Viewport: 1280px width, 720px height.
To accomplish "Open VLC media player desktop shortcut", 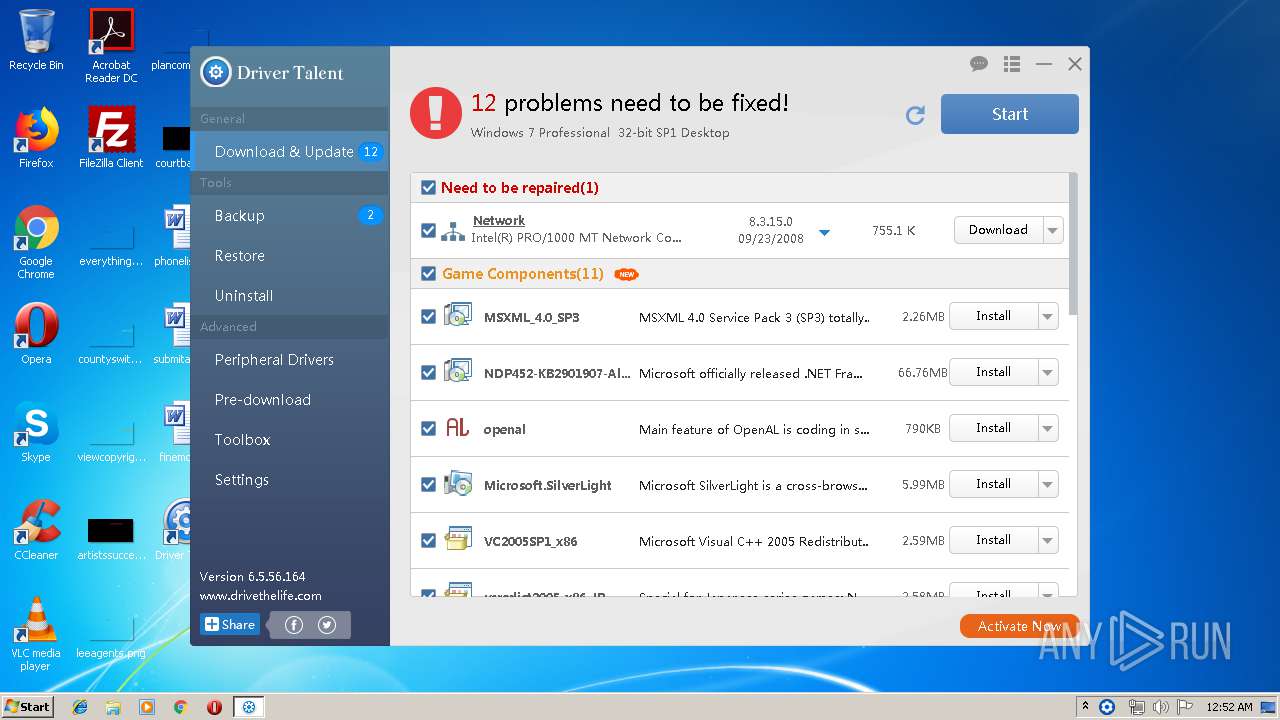I will (x=36, y=634).
